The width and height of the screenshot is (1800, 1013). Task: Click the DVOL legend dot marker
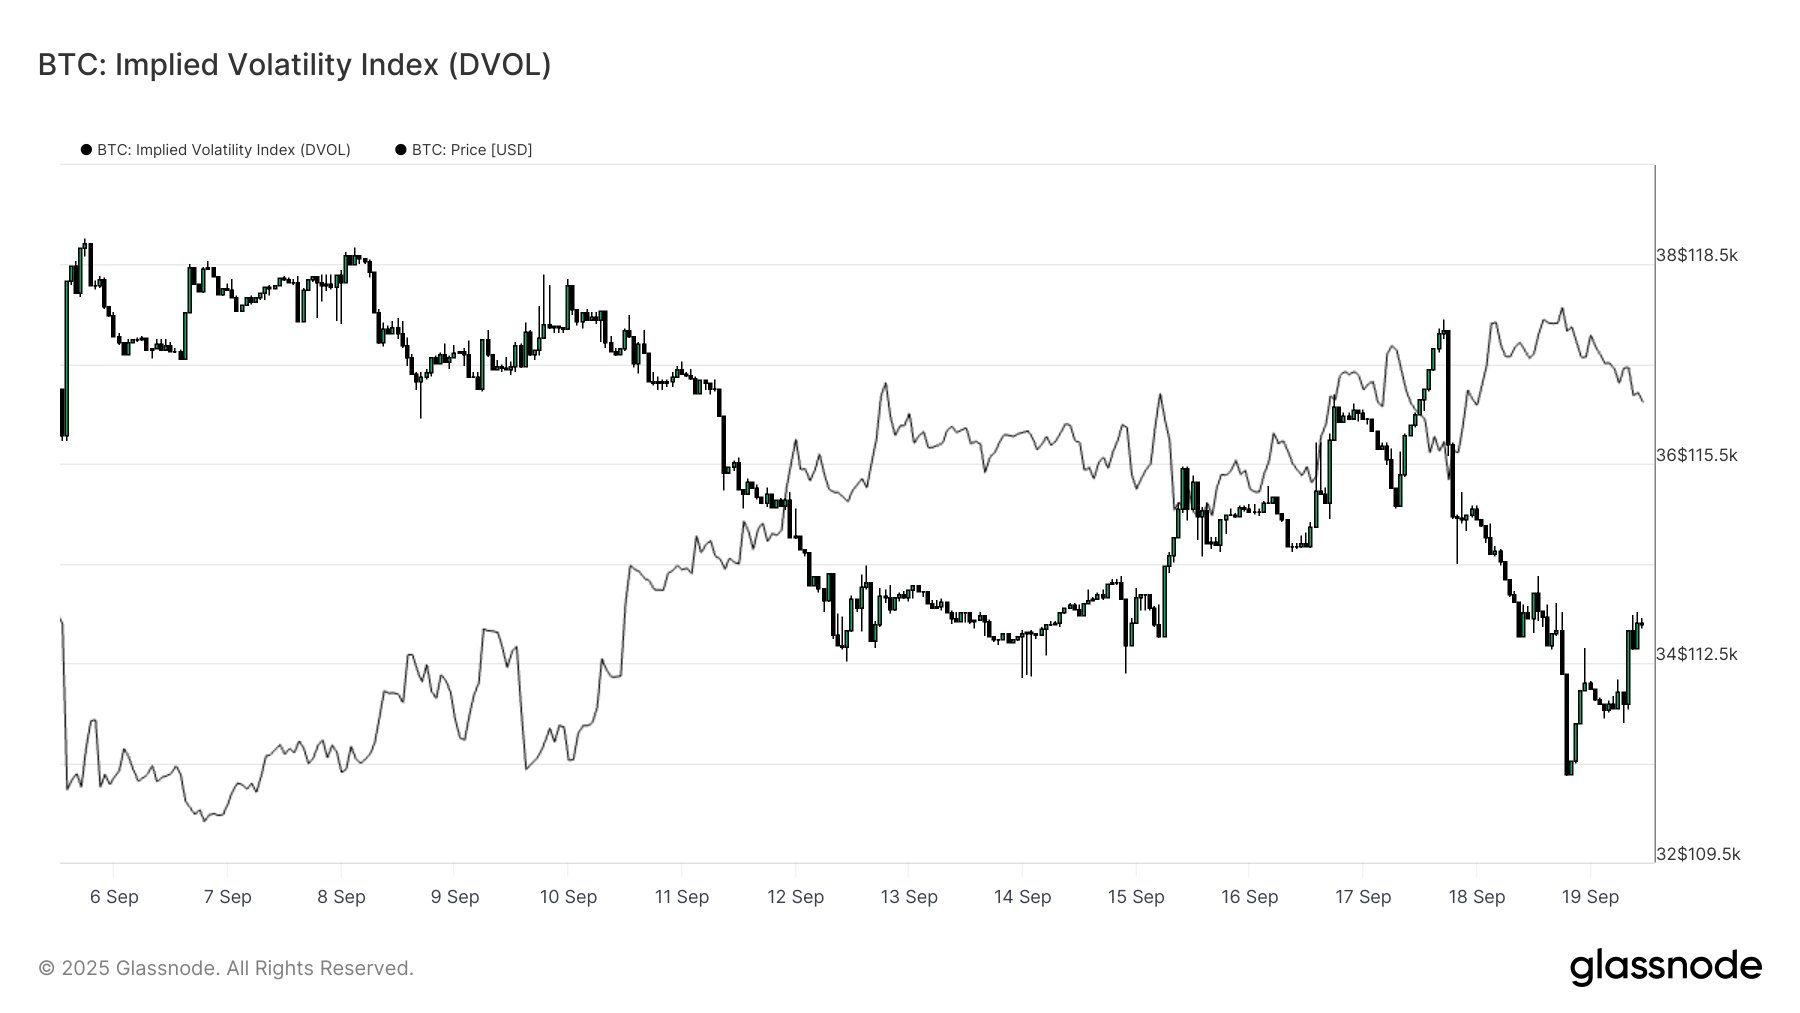coord(86,150)
